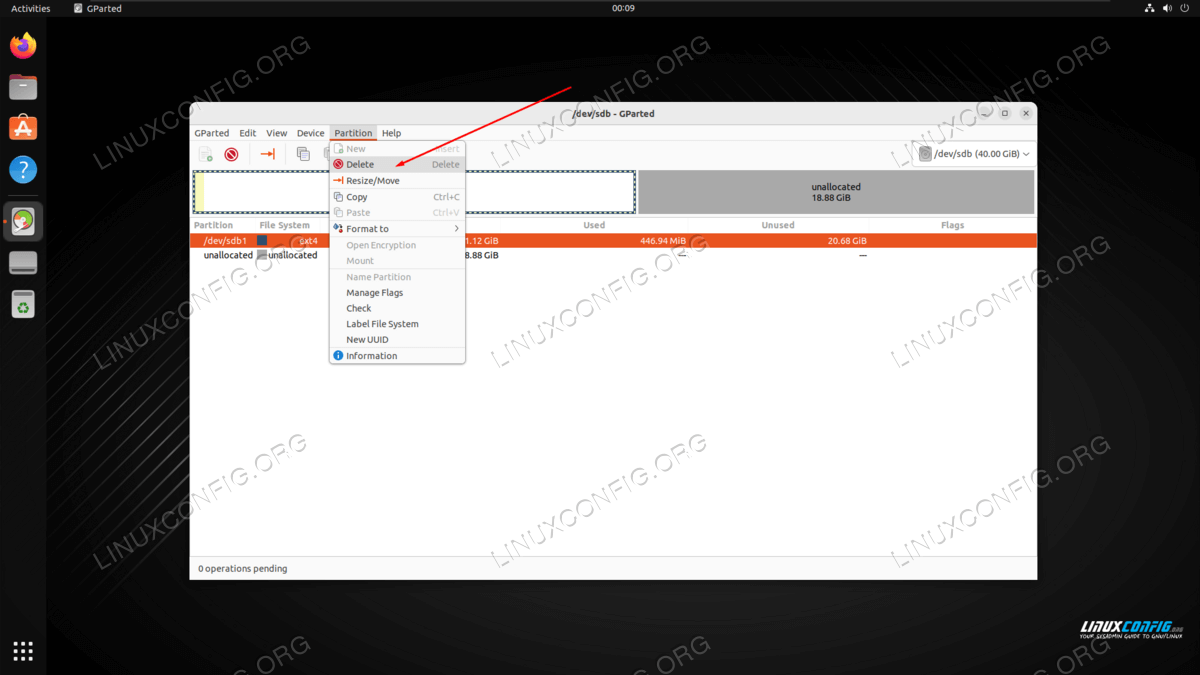Choose Manage Flags from the menu
The height and width of the screenshot is (675, 1200).
(x=397, y=293)
